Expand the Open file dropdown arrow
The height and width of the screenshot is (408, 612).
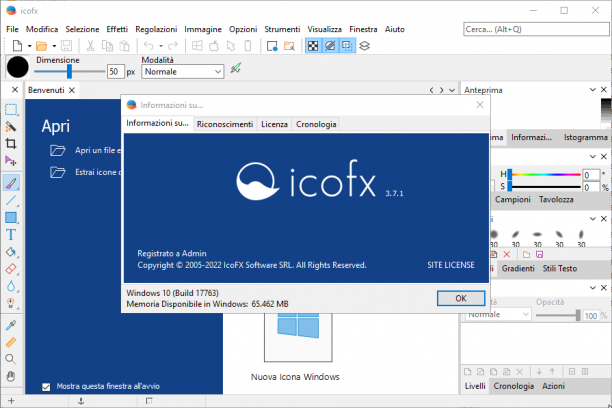[54, 46]
